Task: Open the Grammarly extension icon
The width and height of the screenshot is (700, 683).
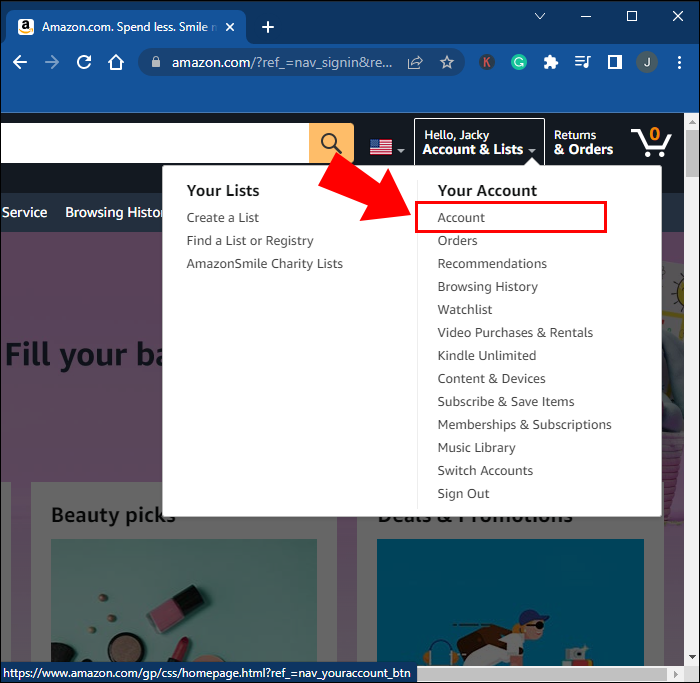Action: click(x=519, y=62)
